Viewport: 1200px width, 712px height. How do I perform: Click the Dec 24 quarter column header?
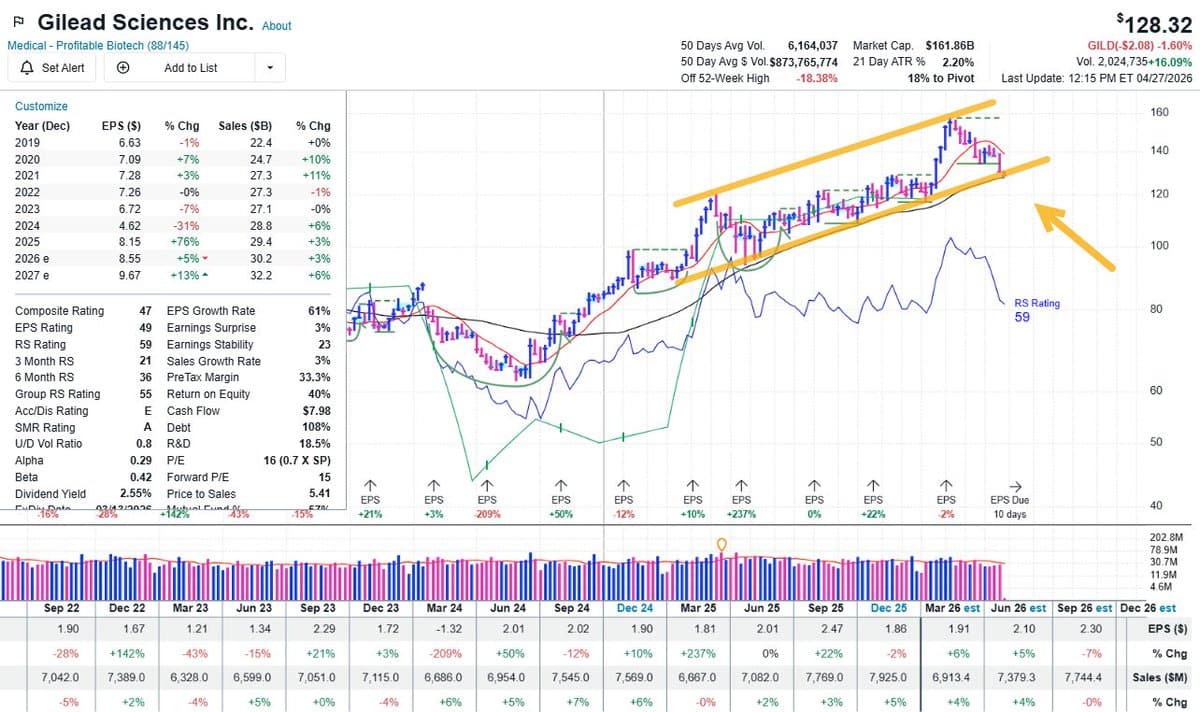click(634, 608)
